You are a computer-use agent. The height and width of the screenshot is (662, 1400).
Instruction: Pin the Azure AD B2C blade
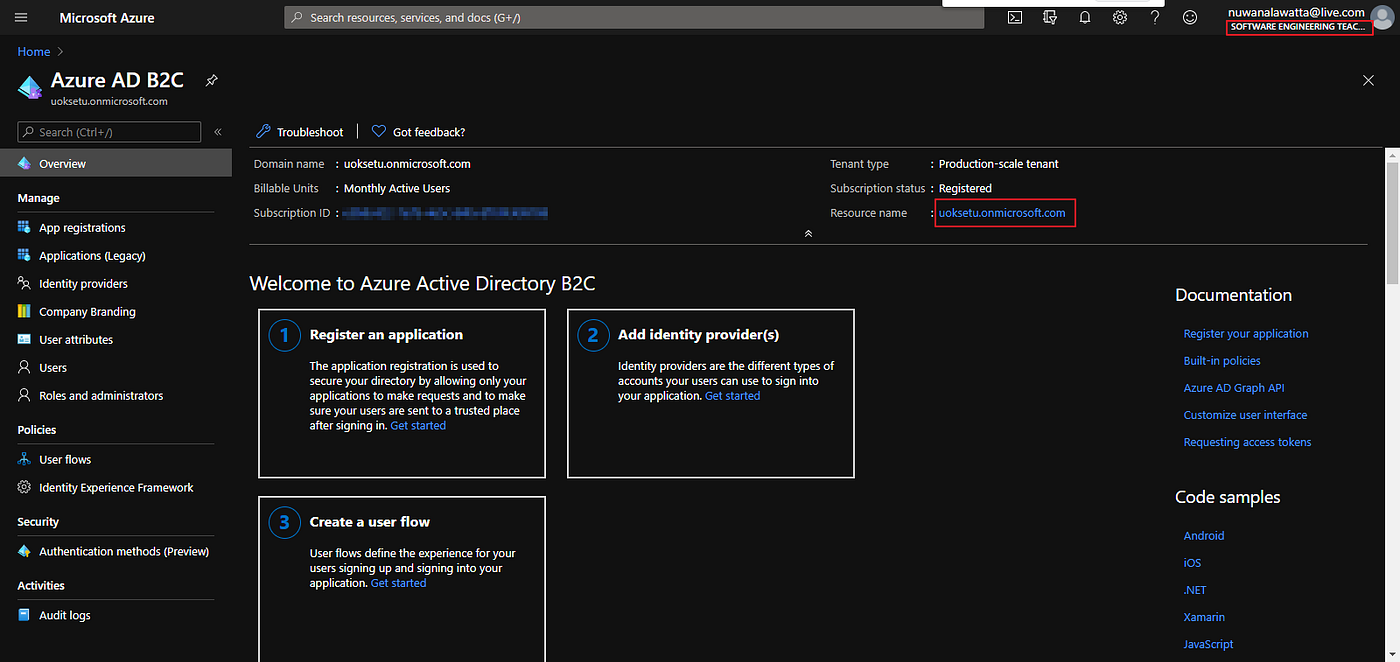click(211, 81)
